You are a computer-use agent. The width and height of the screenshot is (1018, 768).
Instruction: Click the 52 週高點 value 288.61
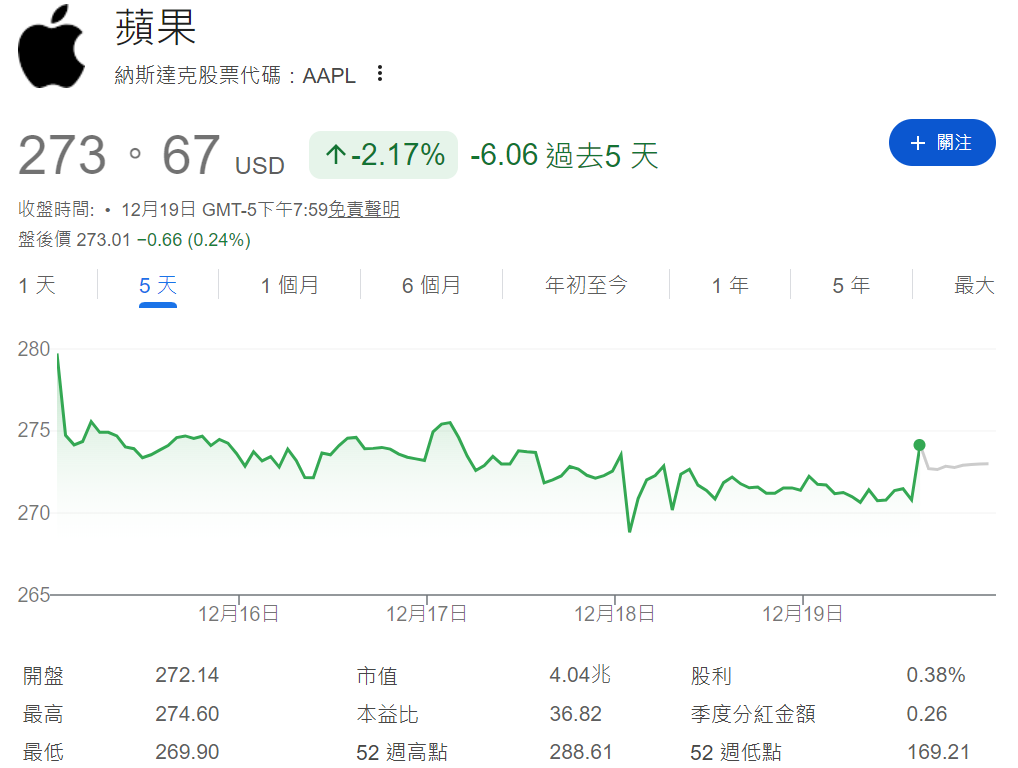tap(580, 751)
